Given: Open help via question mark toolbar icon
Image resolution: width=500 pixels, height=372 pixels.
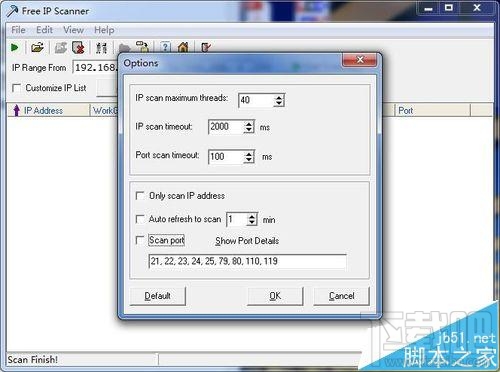Looking at the screenshot, I should click(x=165, y=47).
